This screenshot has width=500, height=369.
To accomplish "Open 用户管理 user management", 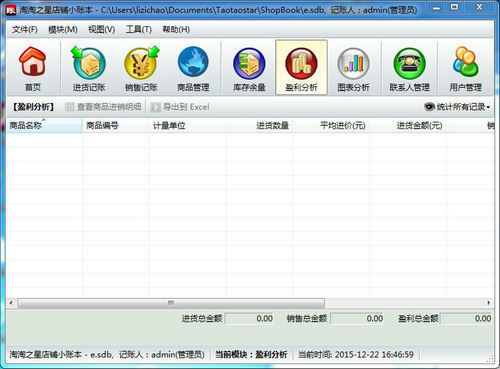I will tap(465, 68).
